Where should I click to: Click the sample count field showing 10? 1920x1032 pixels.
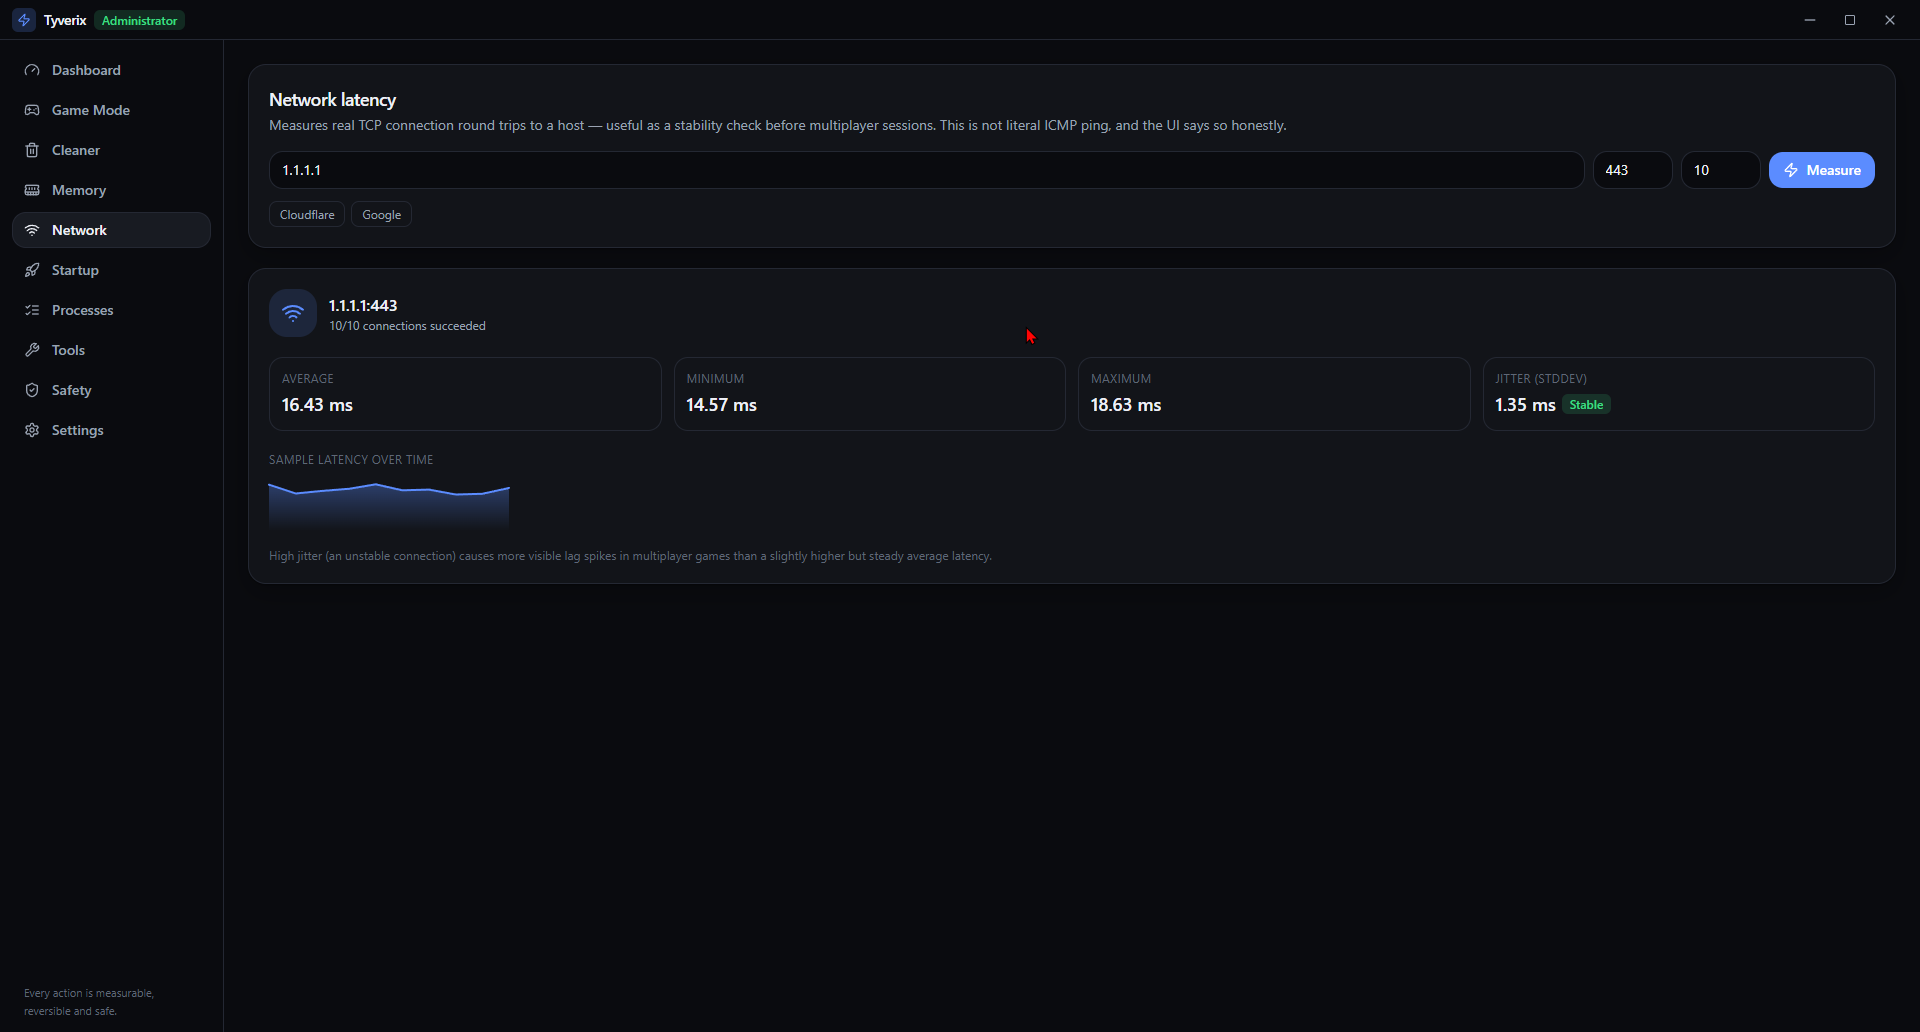1720,170
